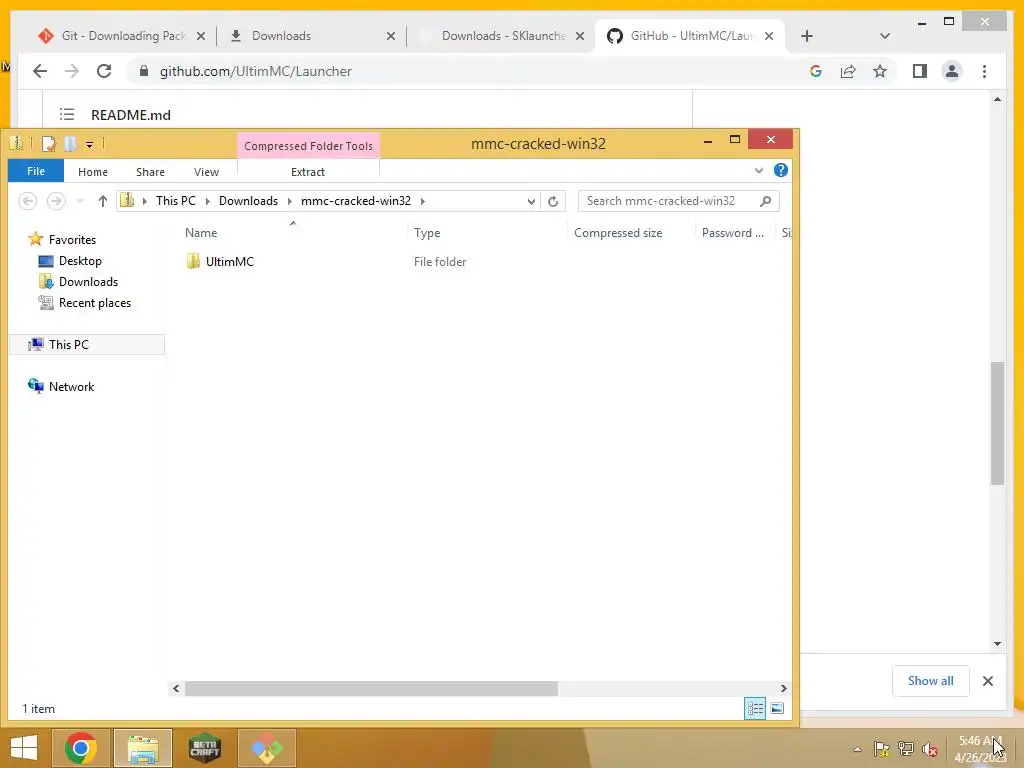Open README table of contents icon
This screenshot has height=768, width=1024.
click(67, 115)
